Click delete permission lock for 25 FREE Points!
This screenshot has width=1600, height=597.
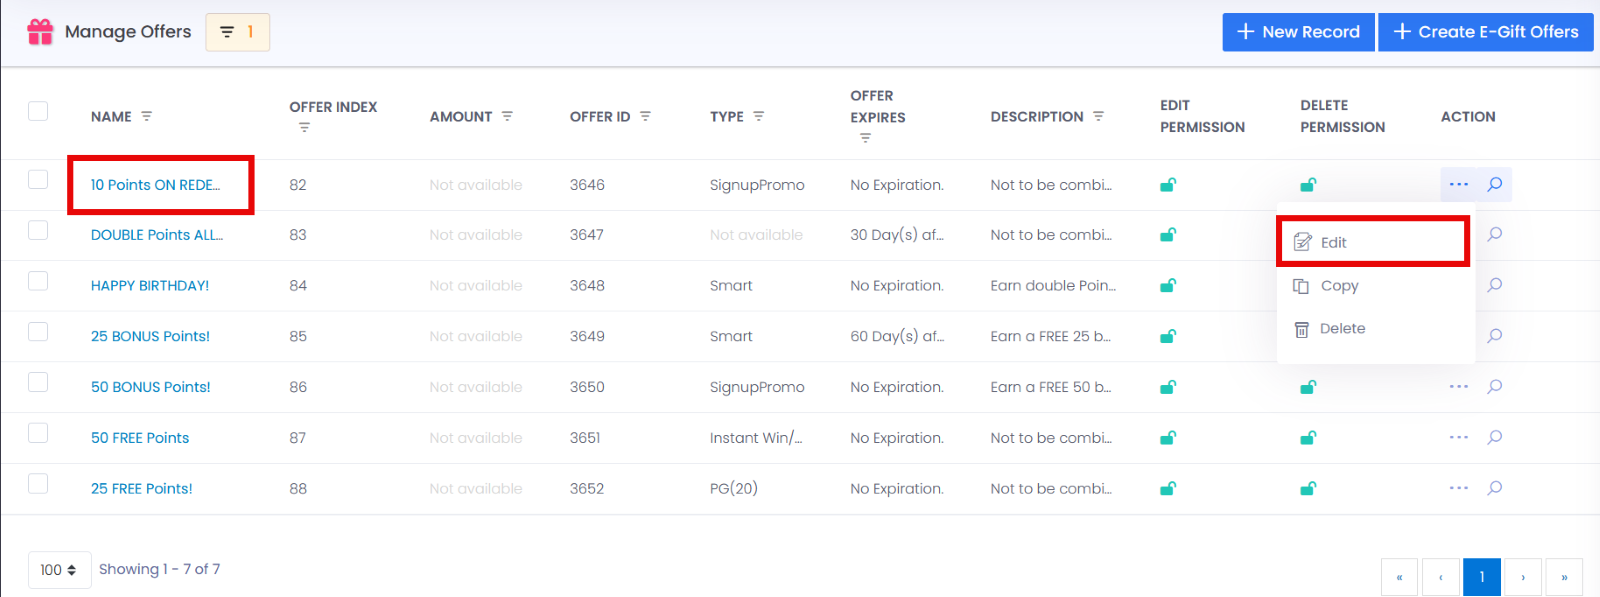coord(1308,489)
